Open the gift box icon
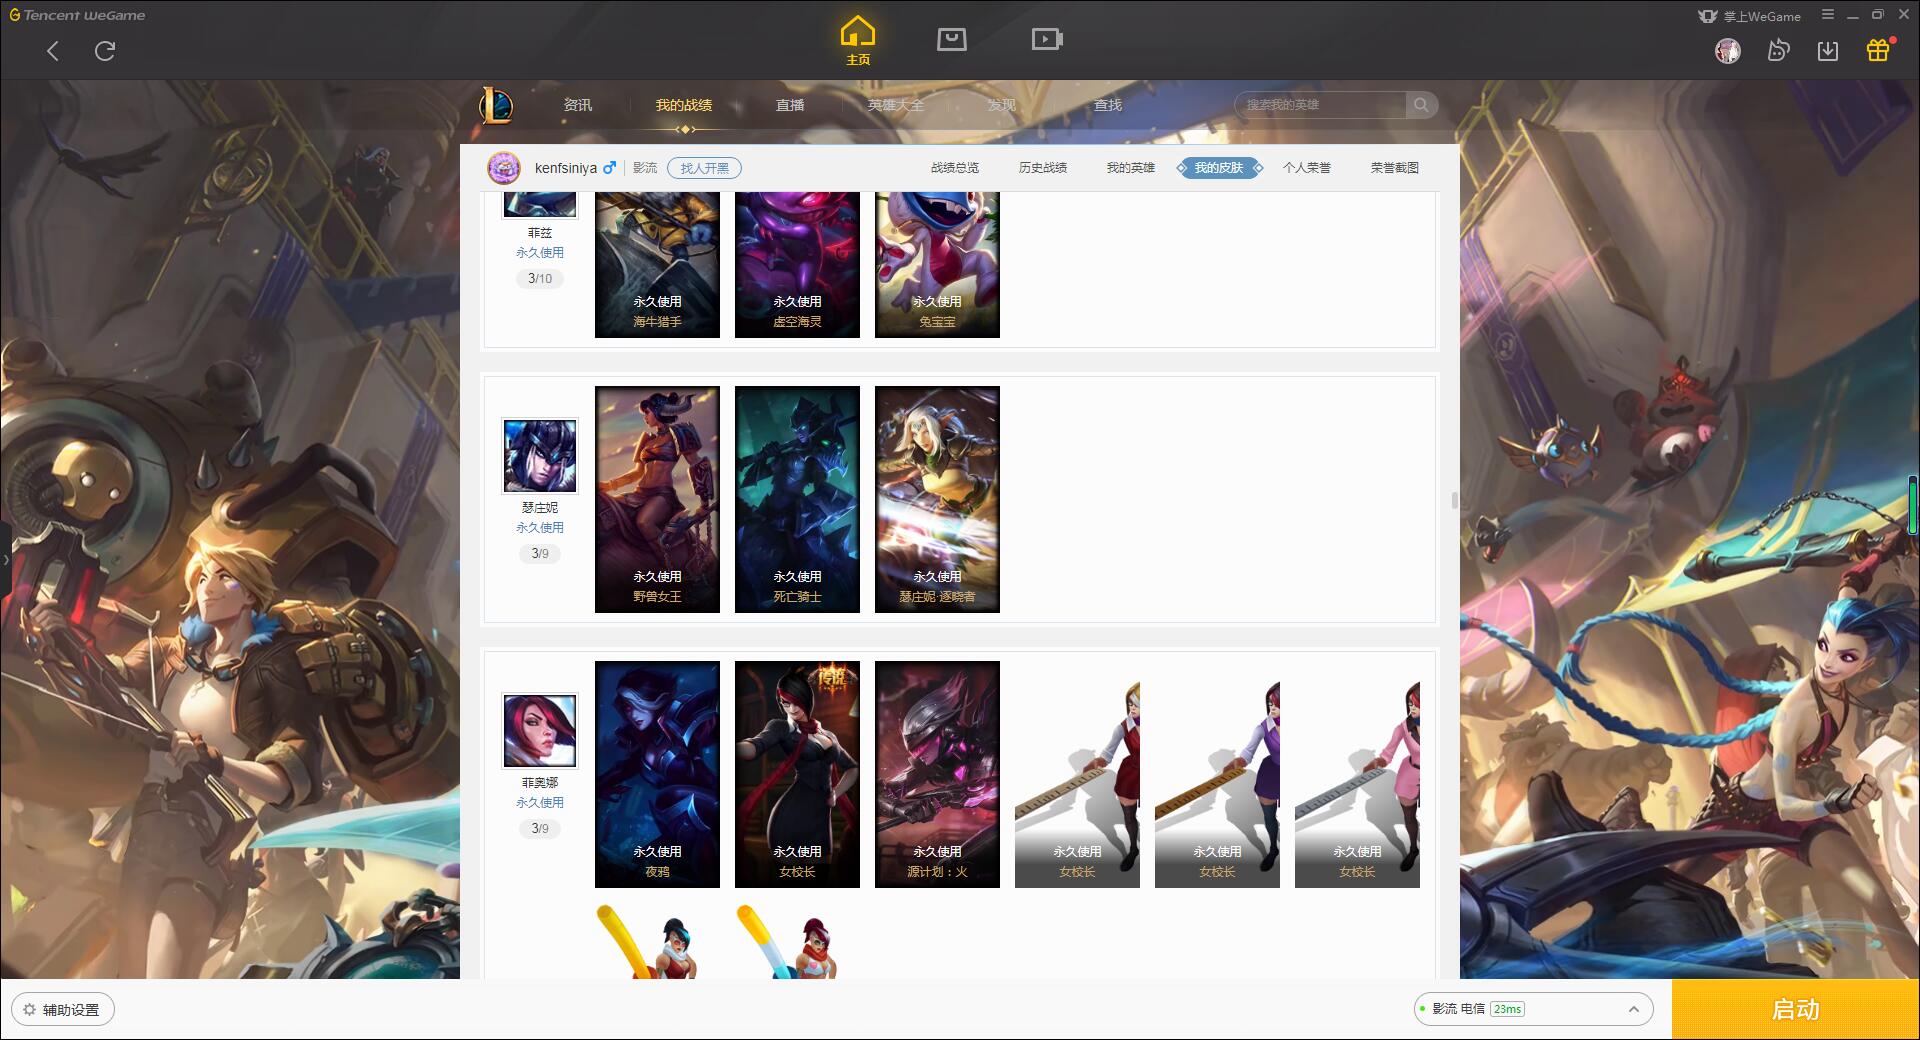1920x1040 pixels. click(x=1878, y=50)
